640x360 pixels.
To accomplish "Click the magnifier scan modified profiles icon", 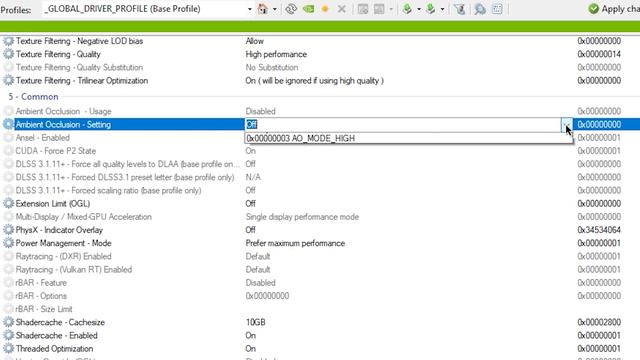I will point(480,9).
